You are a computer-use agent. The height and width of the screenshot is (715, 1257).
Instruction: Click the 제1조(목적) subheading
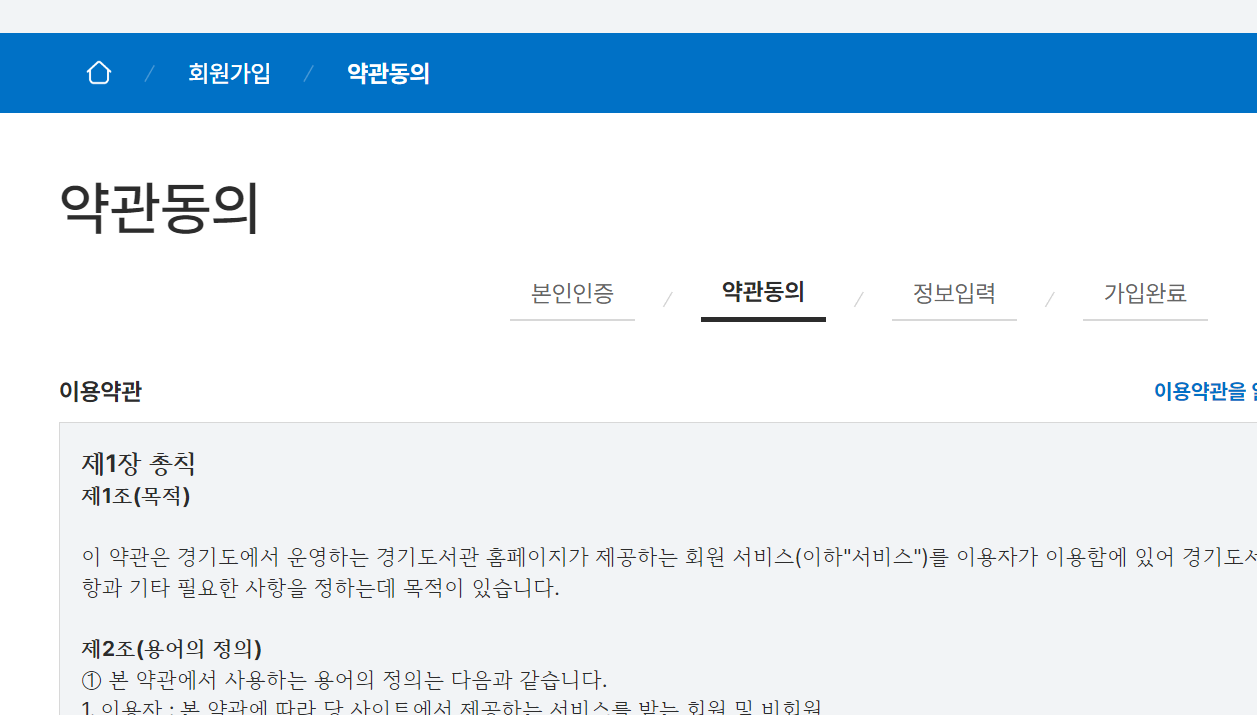(136, 495)
